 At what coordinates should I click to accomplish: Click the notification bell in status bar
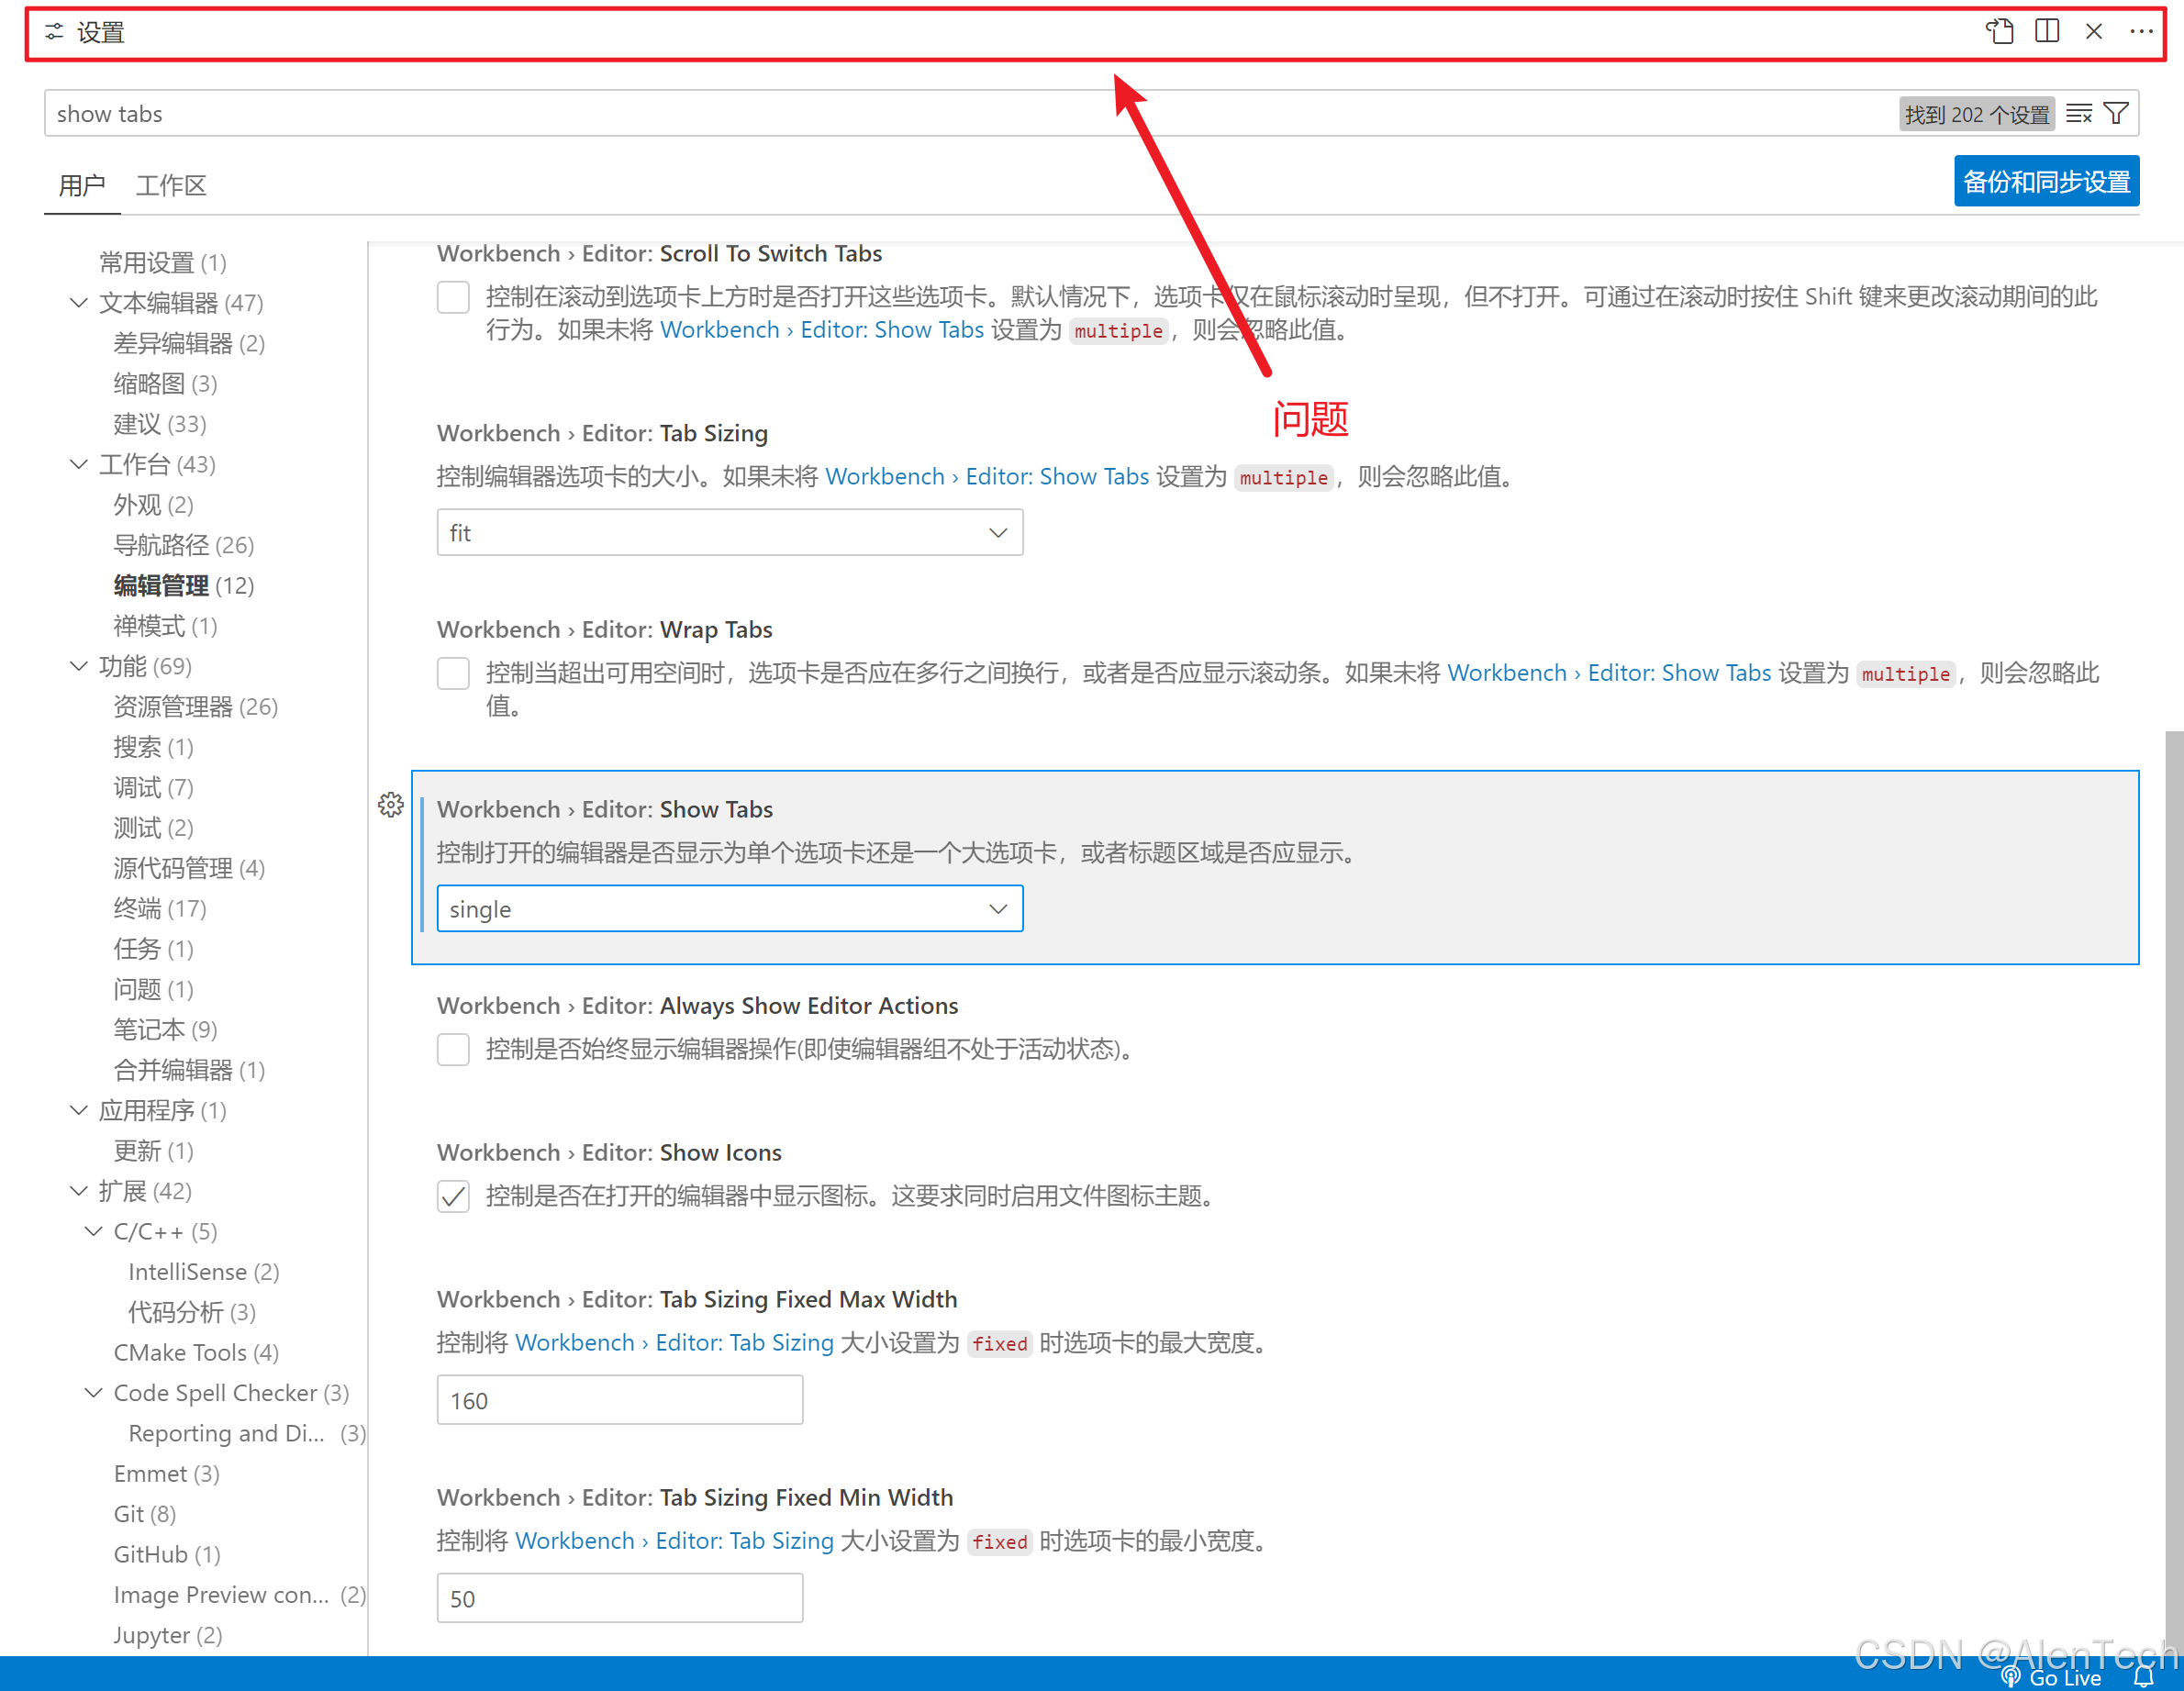(2143, 1677)
